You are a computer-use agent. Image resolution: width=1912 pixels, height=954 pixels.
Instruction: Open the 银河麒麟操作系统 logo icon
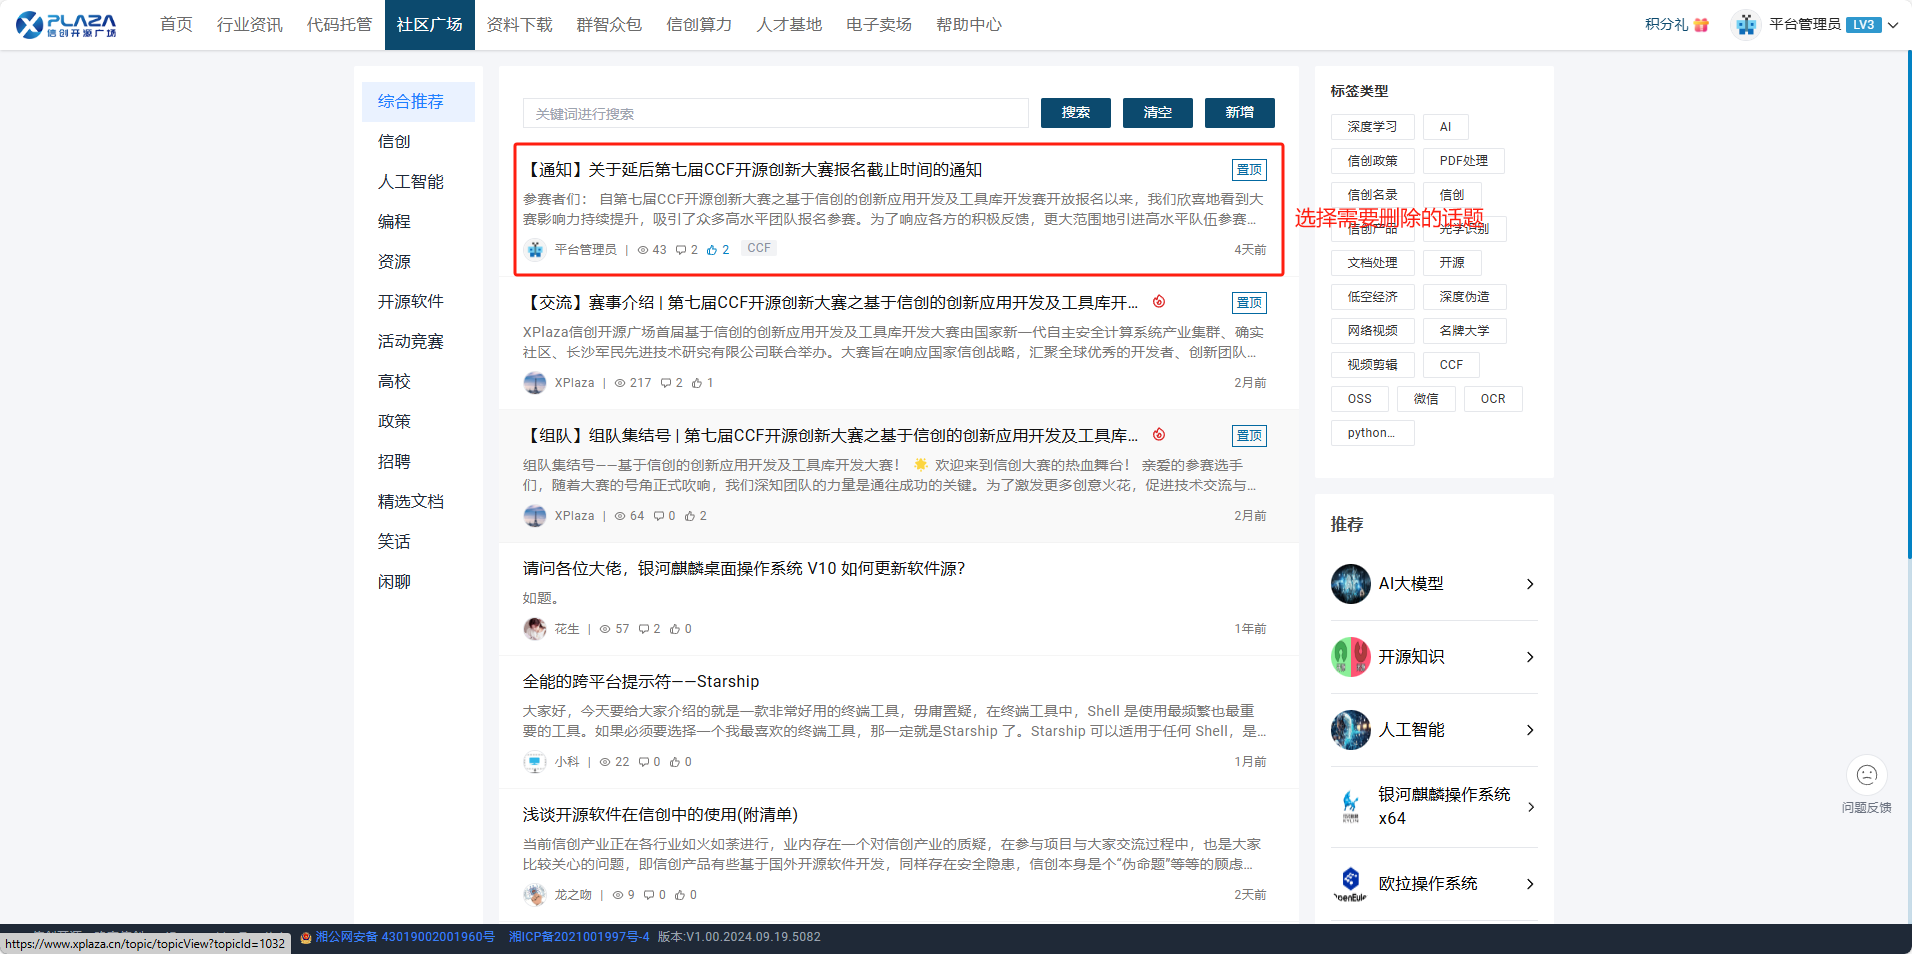click(x=1350, y=806)
